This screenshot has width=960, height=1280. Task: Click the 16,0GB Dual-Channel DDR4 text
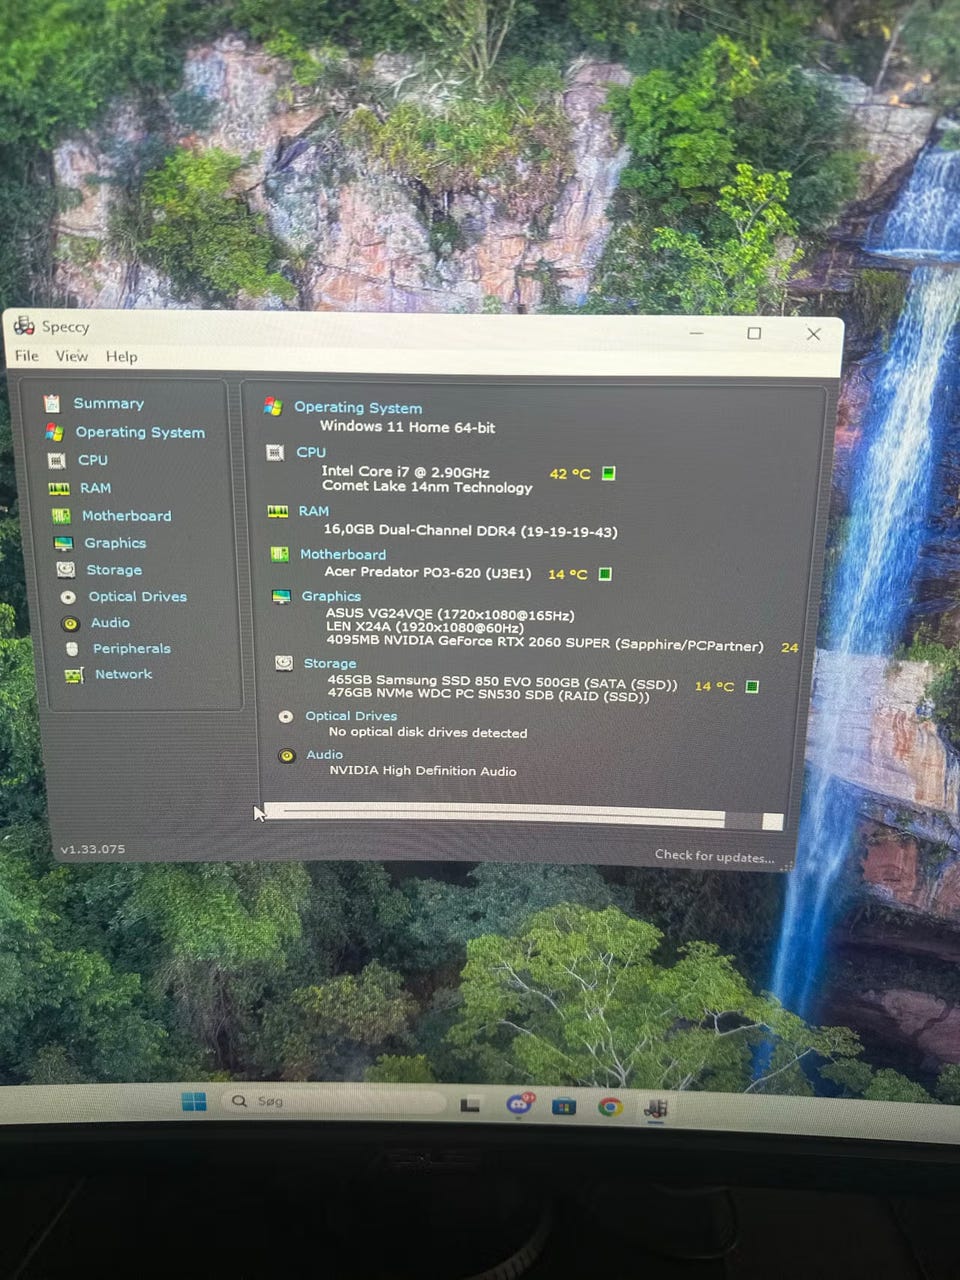[x=470, y=531]
